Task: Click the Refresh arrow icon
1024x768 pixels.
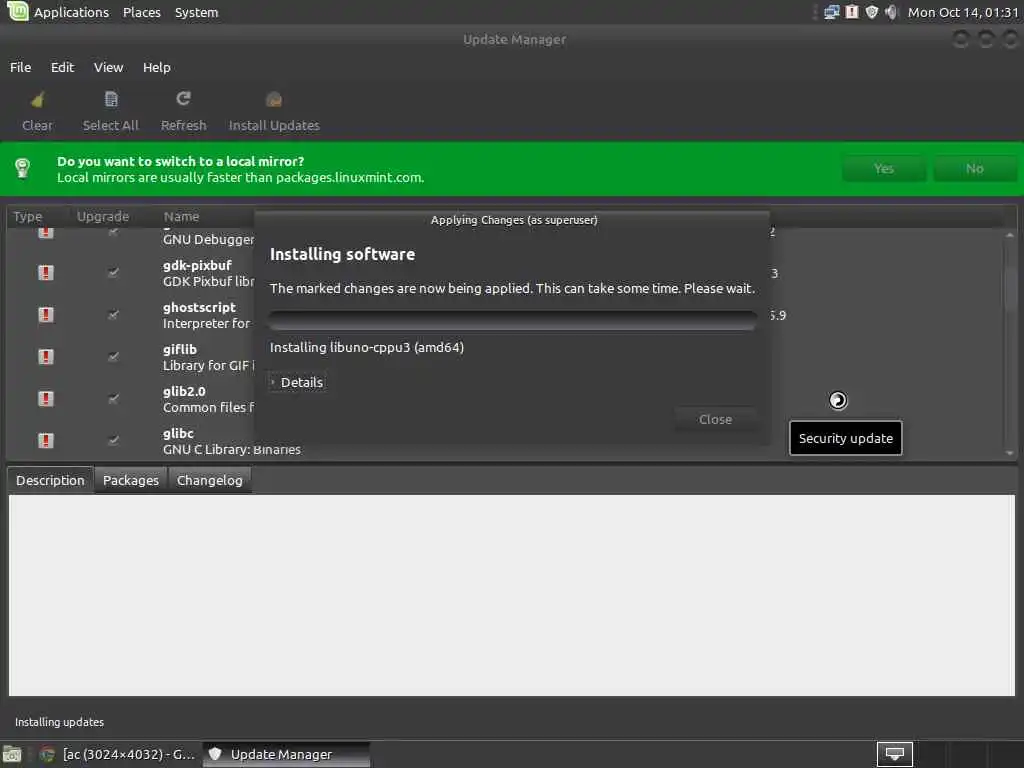Action: pos(184,99)
